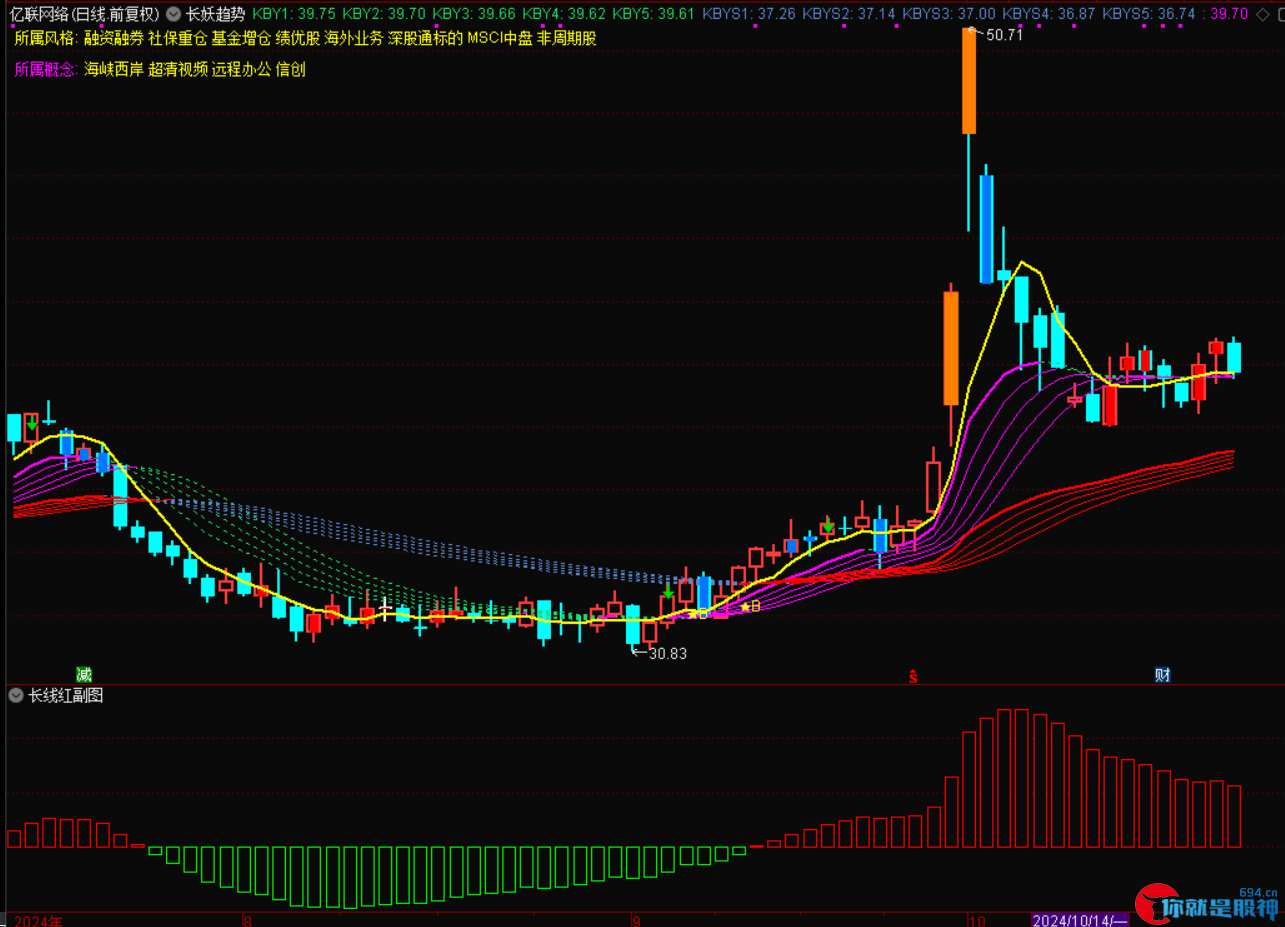Click the 社保重仓 style tag

[x=177, y=39]
